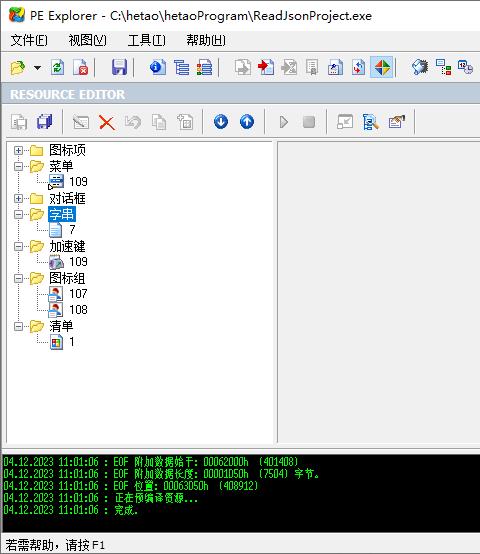Launch the Disassembler chip icon

pos(420,67)
